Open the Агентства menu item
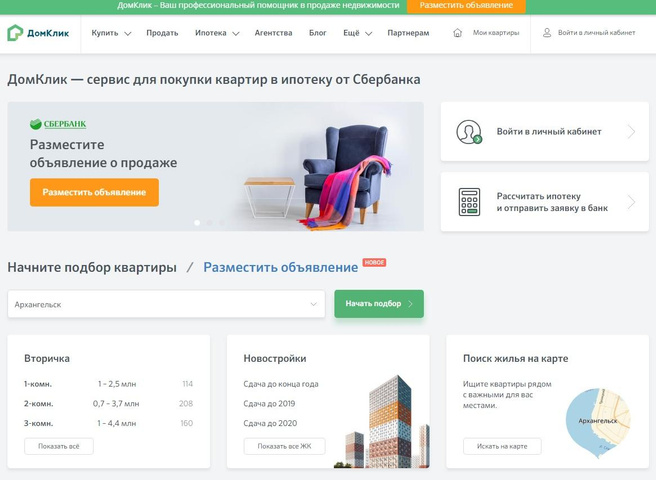The height and width of the screenshot is (480, 656). tap(274, 33)
